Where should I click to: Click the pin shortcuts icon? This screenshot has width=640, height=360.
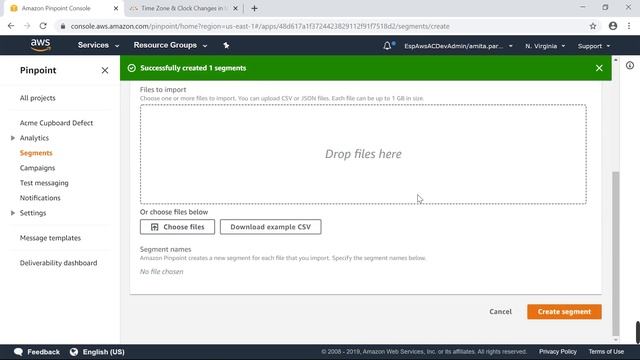point(226,45)
